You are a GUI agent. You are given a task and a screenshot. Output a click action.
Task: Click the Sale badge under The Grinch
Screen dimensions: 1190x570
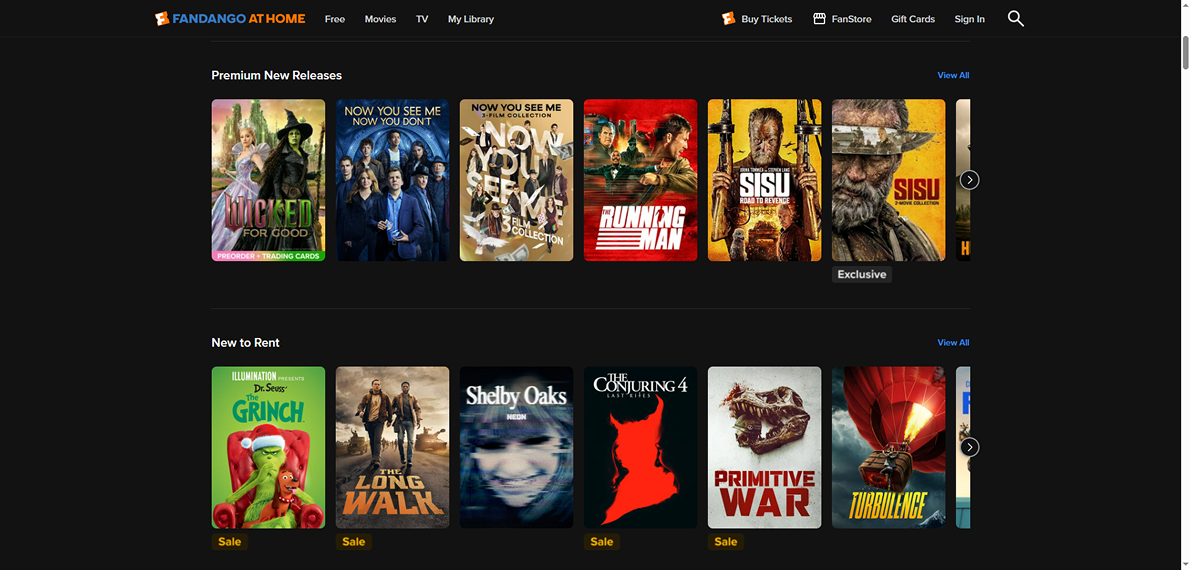229,541
